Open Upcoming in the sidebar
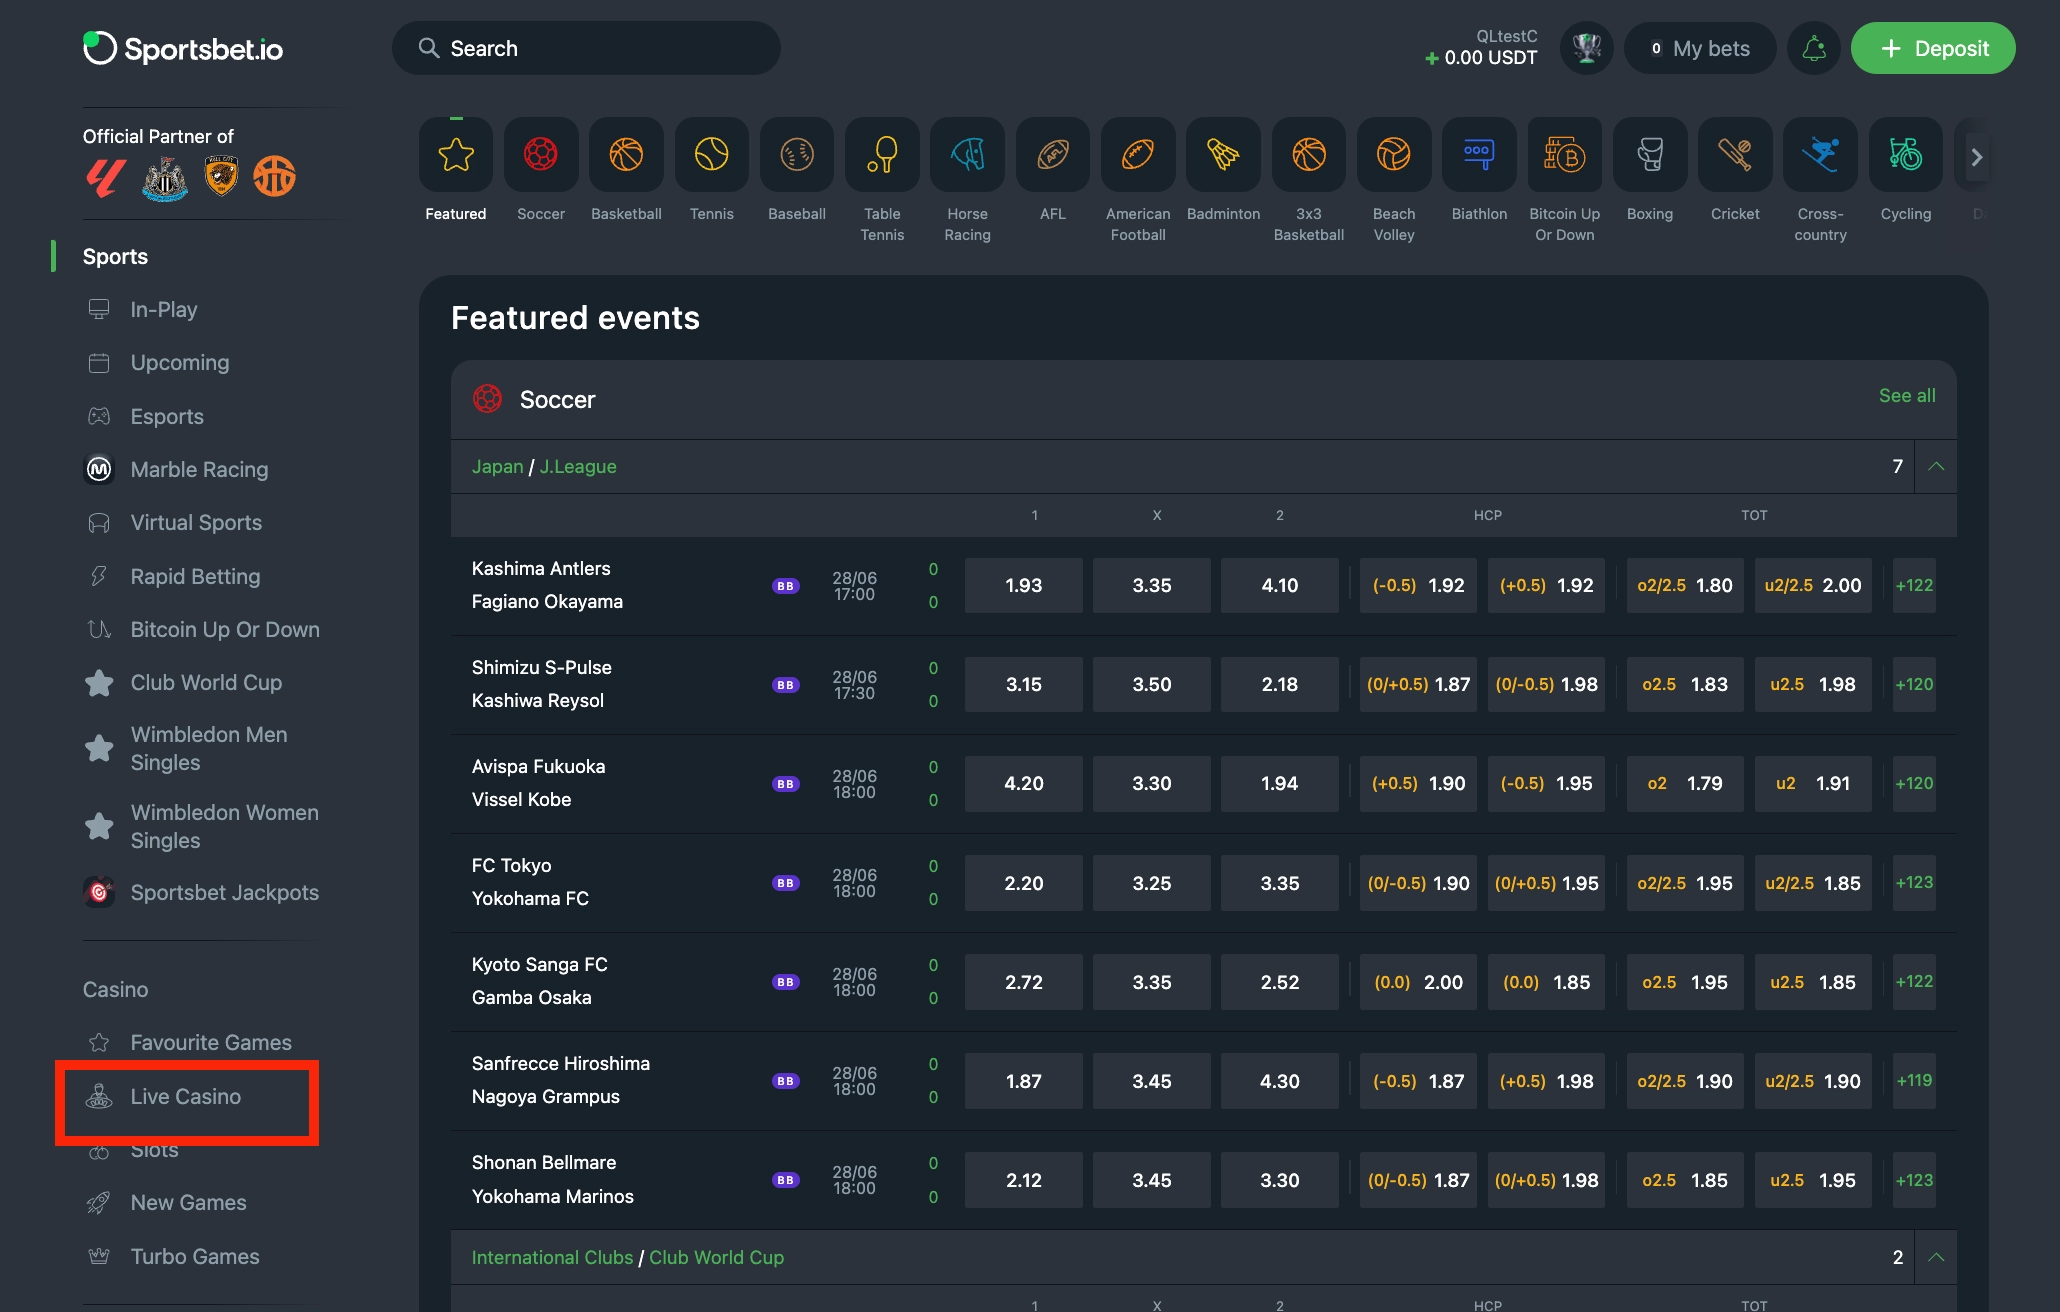The height and width of the screenshot is (1312, 2060). click(180, 363)
